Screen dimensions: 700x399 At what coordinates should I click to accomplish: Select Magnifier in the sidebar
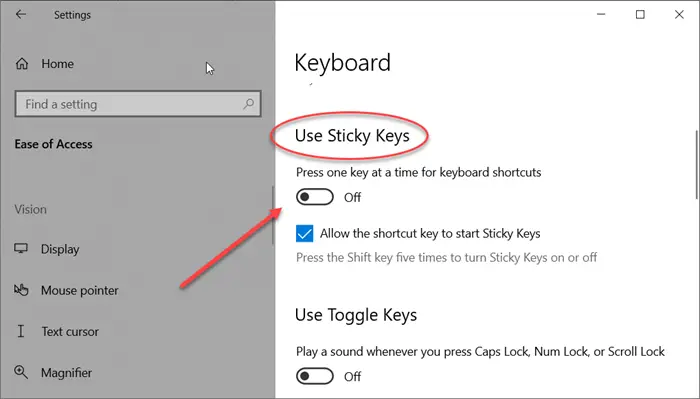pos(67,373)
